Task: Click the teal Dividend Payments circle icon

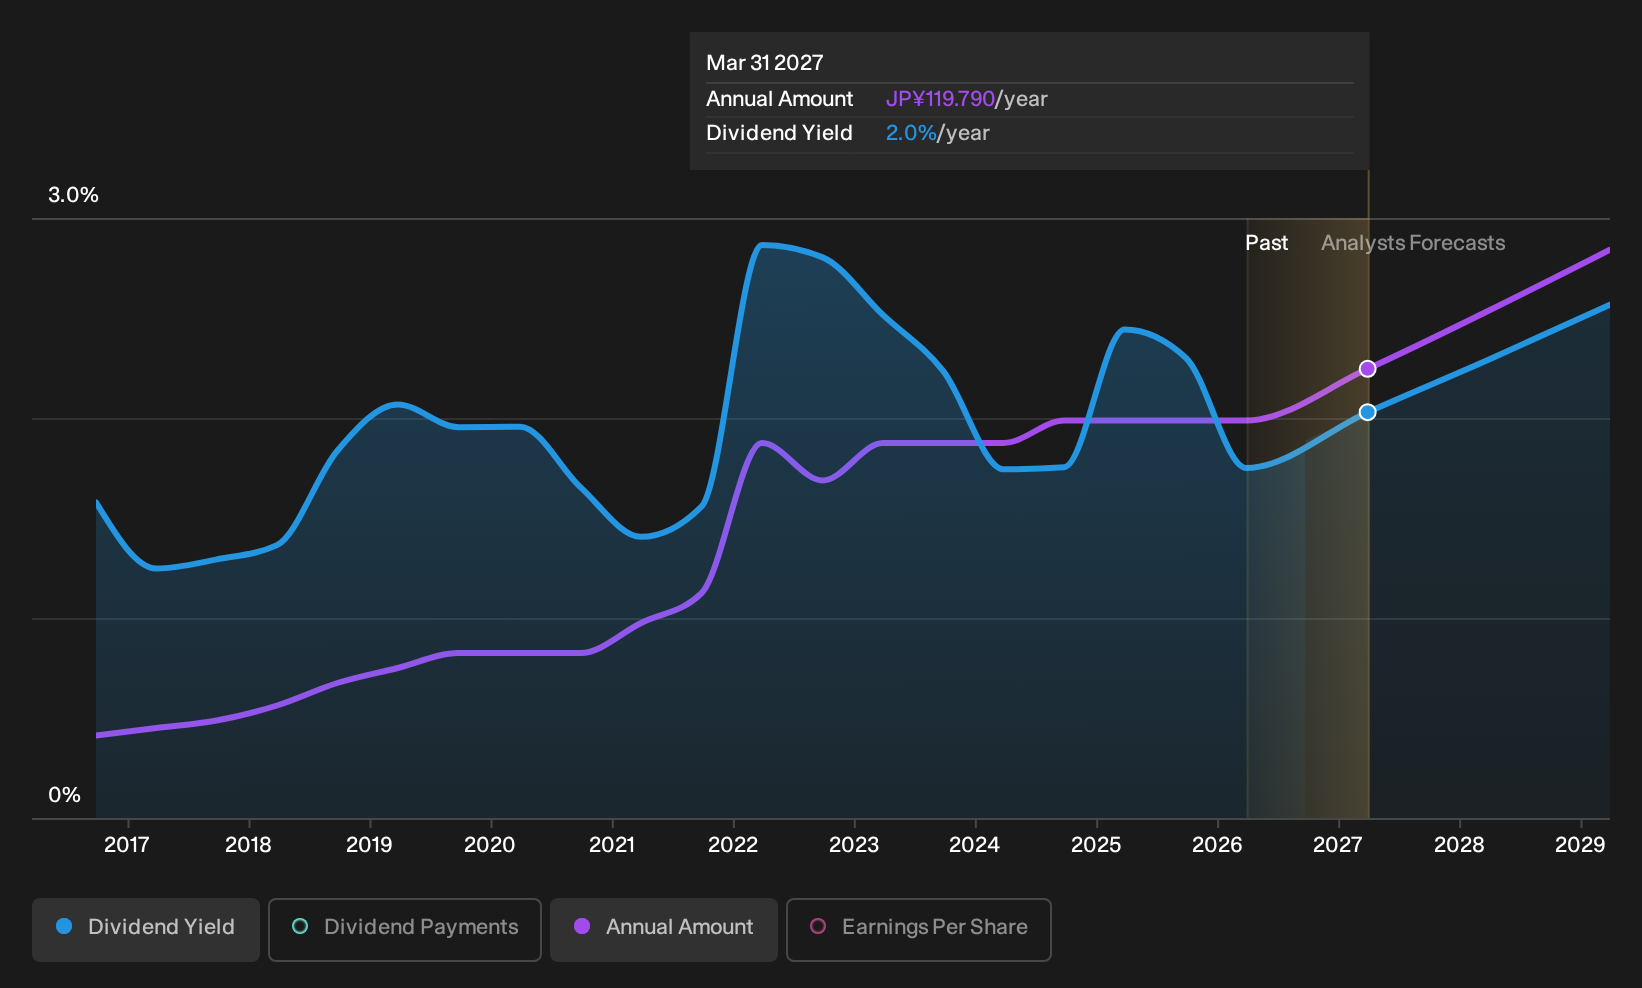Action: (x=300, y=926)
